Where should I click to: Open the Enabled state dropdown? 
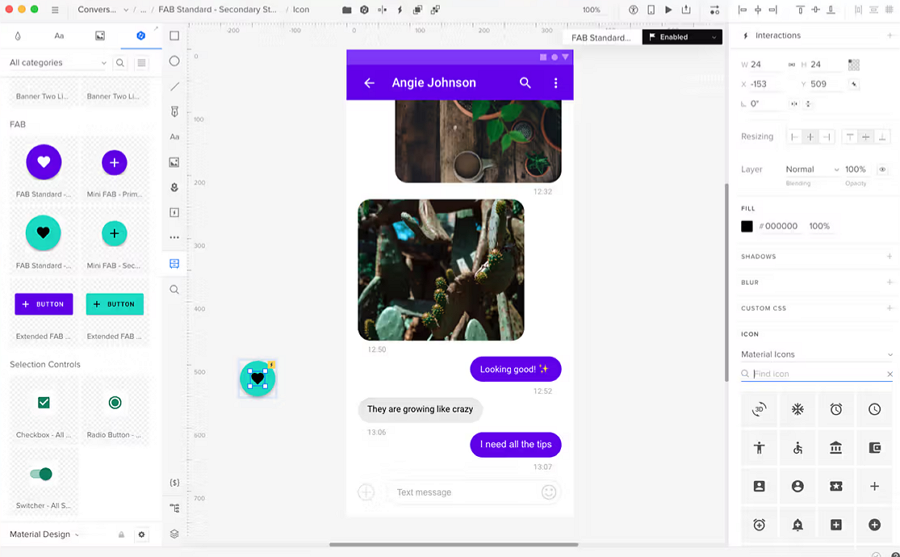(682, 37)
